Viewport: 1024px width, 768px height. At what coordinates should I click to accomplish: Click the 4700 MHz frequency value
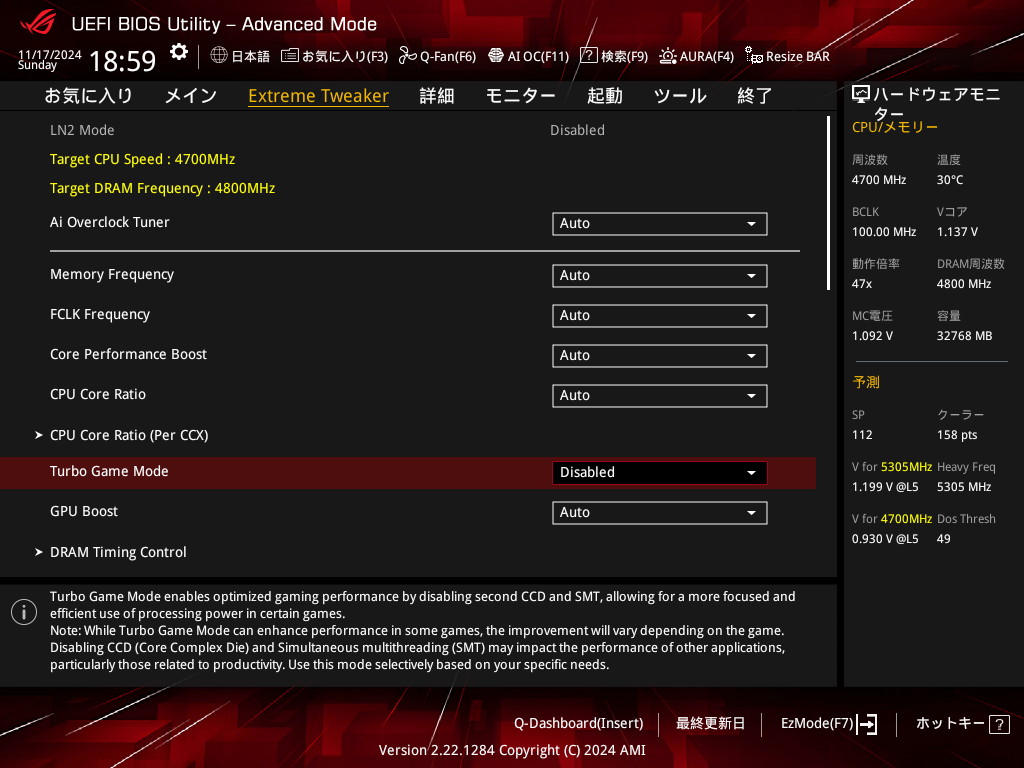click(879, 180)
